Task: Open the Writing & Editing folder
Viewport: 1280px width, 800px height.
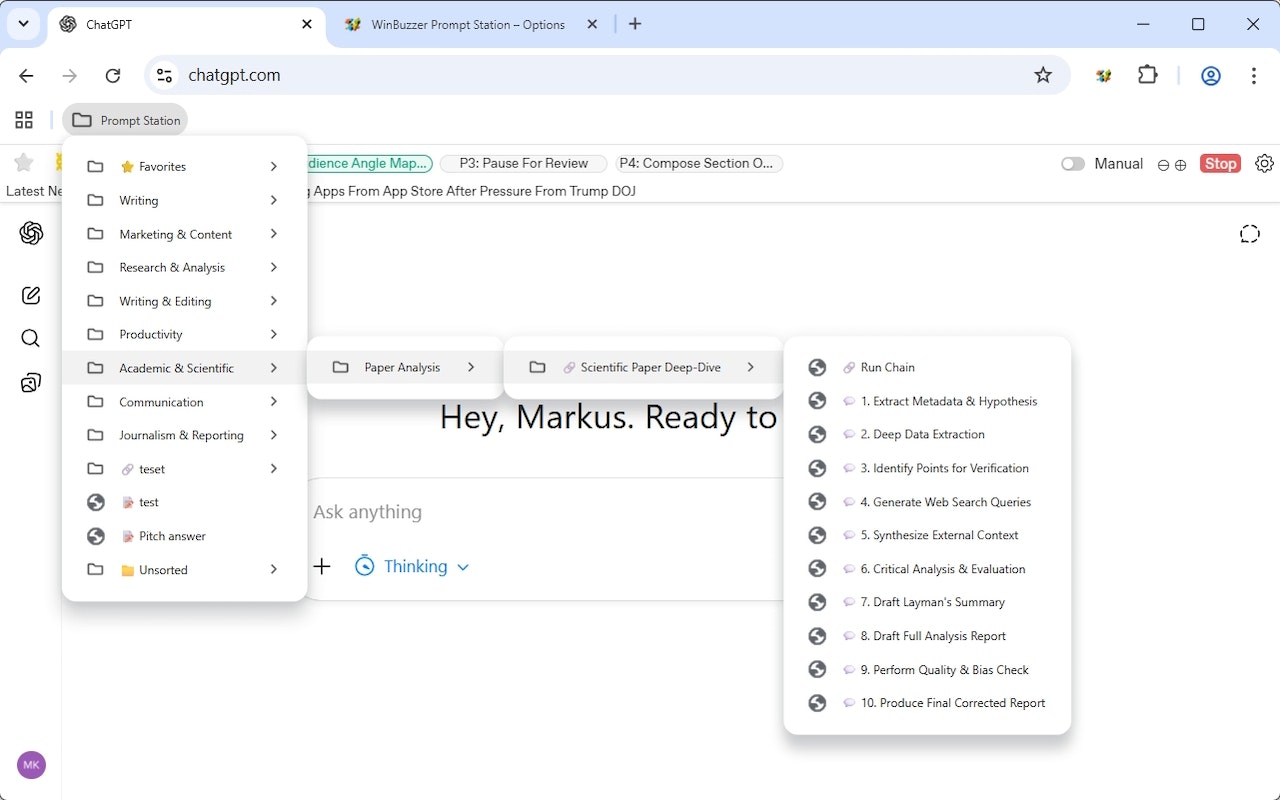Action: pyautogui.click(x=184, y=301)
